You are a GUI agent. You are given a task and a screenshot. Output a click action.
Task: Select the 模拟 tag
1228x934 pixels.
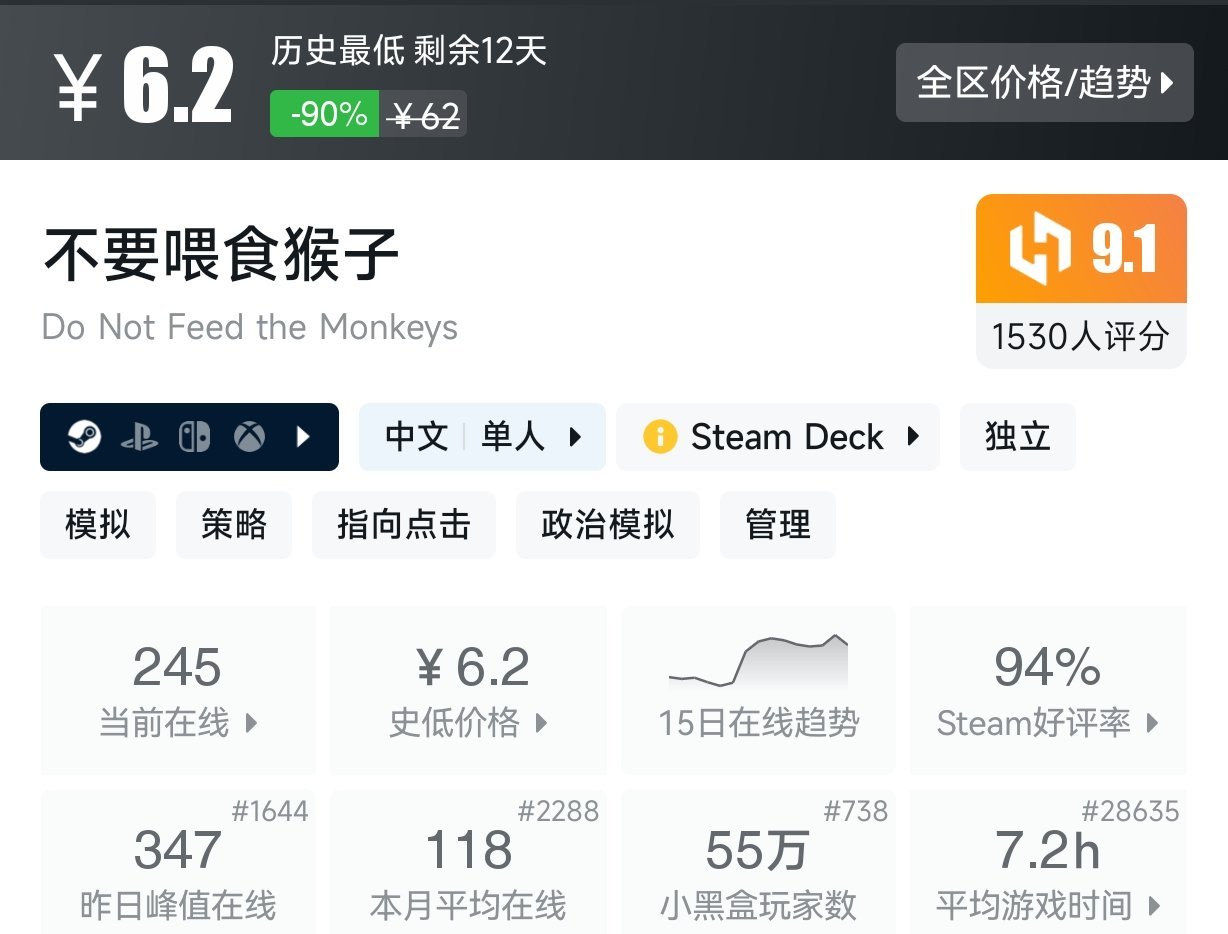coord(98,524)
